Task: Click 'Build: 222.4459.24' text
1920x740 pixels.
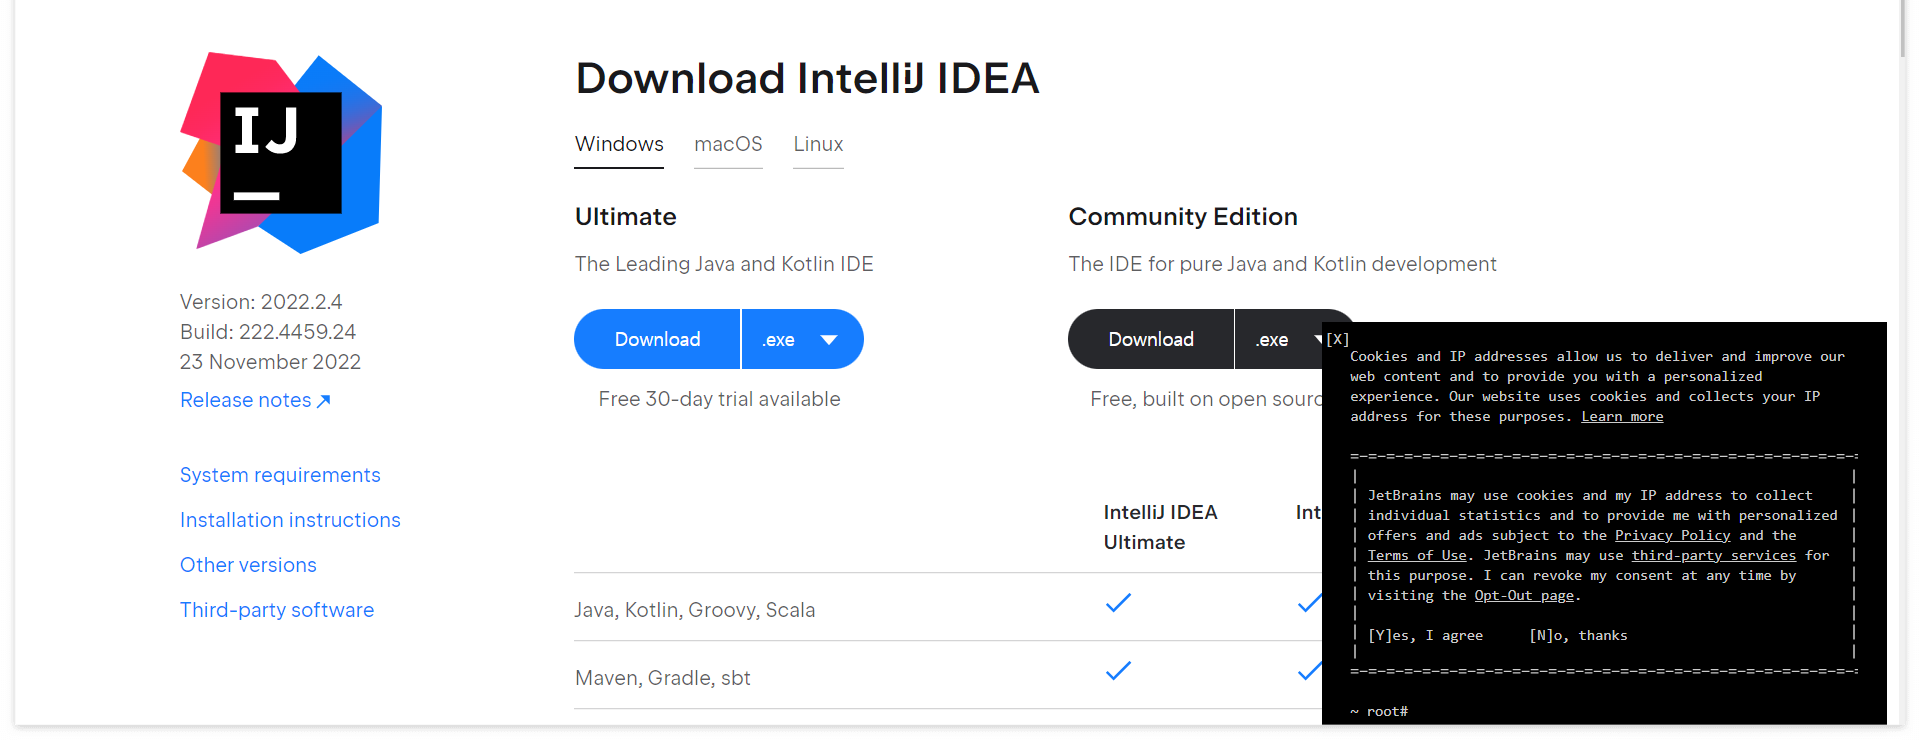Action: tap(268, 332)
